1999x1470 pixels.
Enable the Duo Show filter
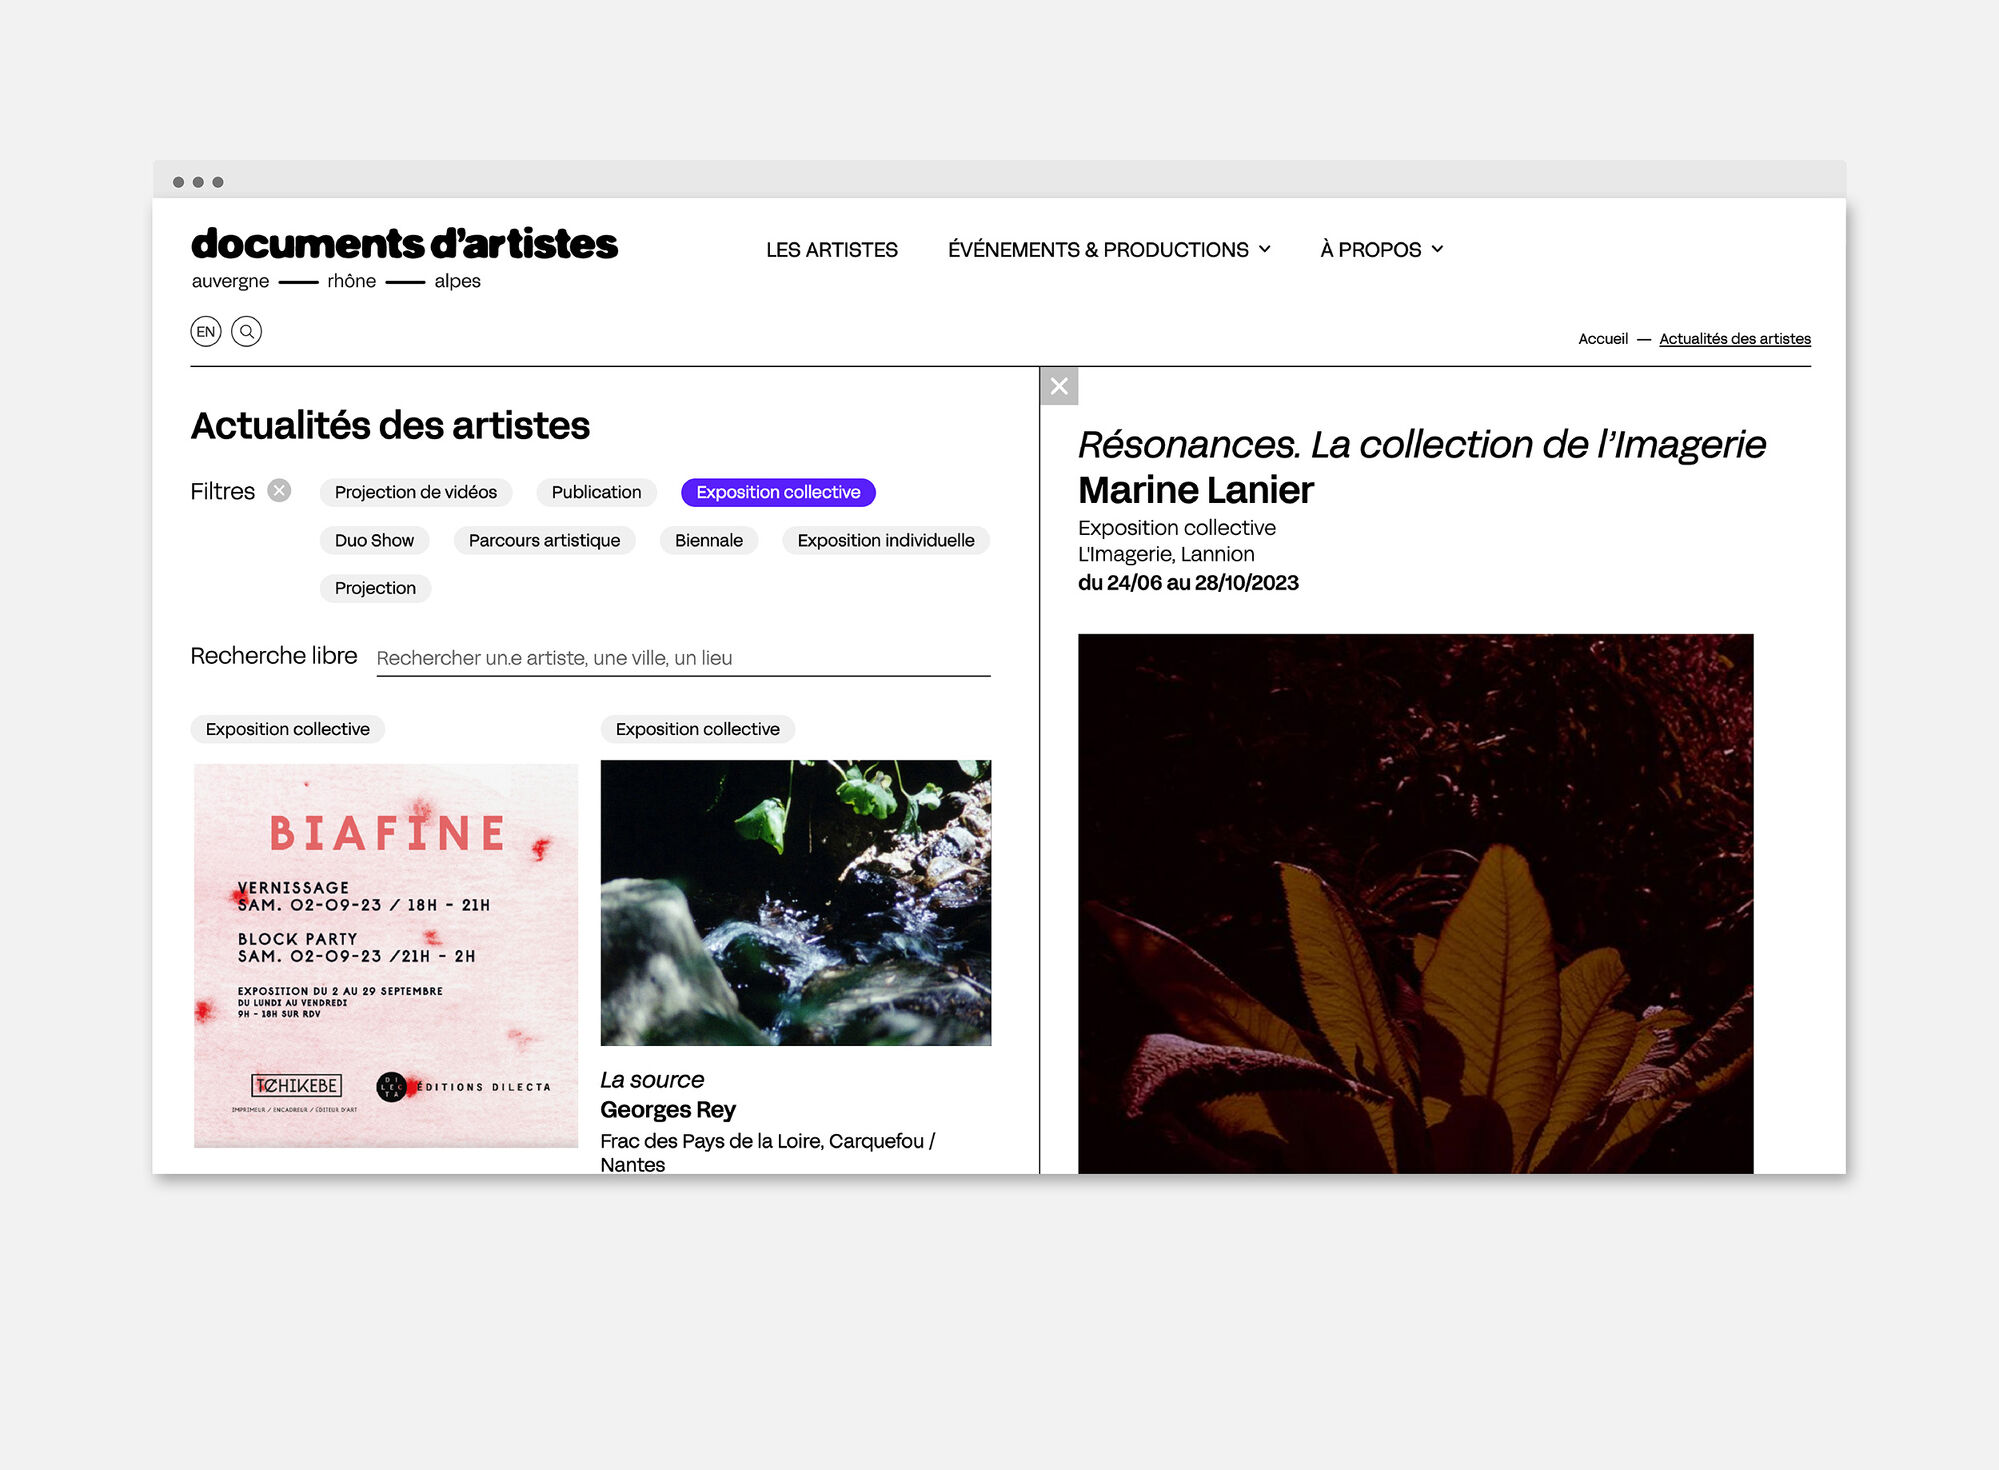(374, 540)
